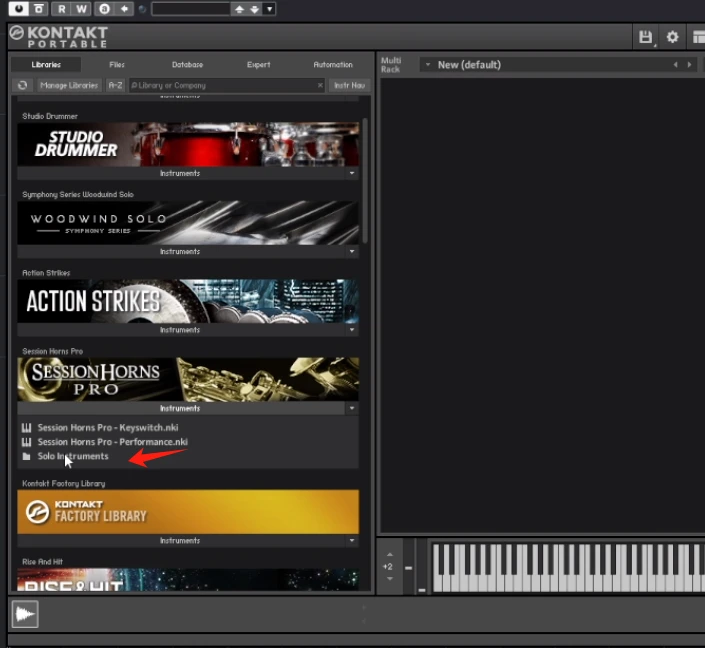Image resolution: width=705 pixels, height=648 pixels.
Task: Click Instruments button under Woodwind Solo
Action: (x=180, y=251)
